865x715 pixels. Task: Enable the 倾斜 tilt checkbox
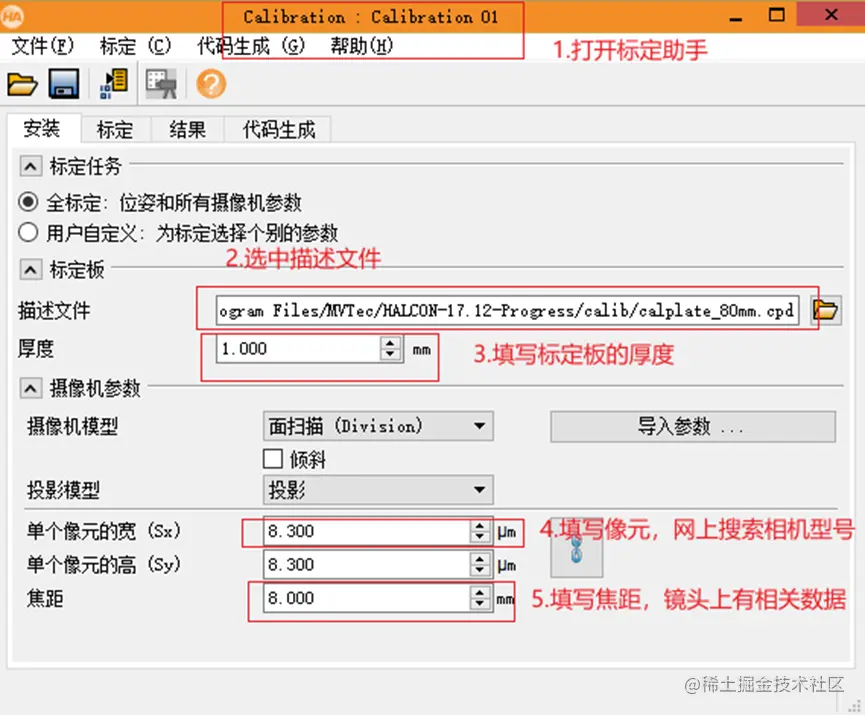(x=273, y=458)
